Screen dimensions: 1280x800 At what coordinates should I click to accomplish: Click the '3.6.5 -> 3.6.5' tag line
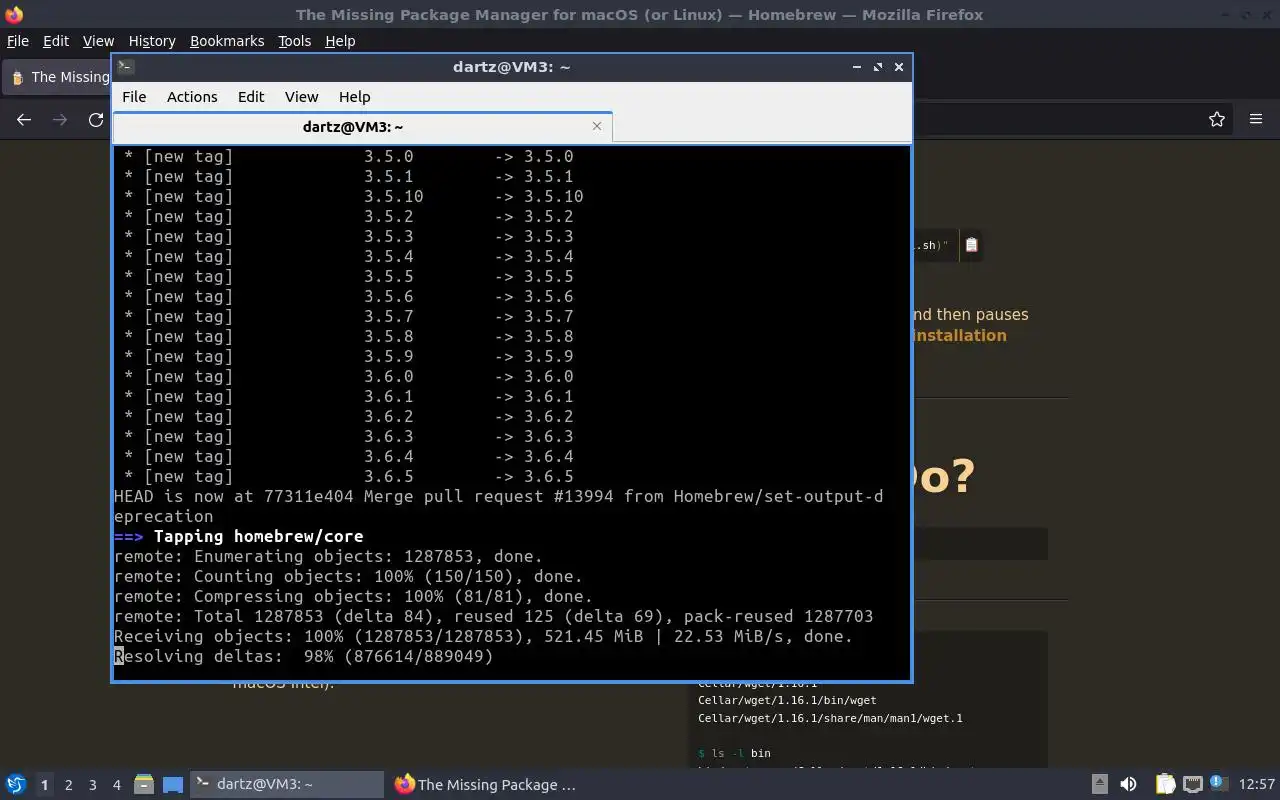click(x=348, y=476)
